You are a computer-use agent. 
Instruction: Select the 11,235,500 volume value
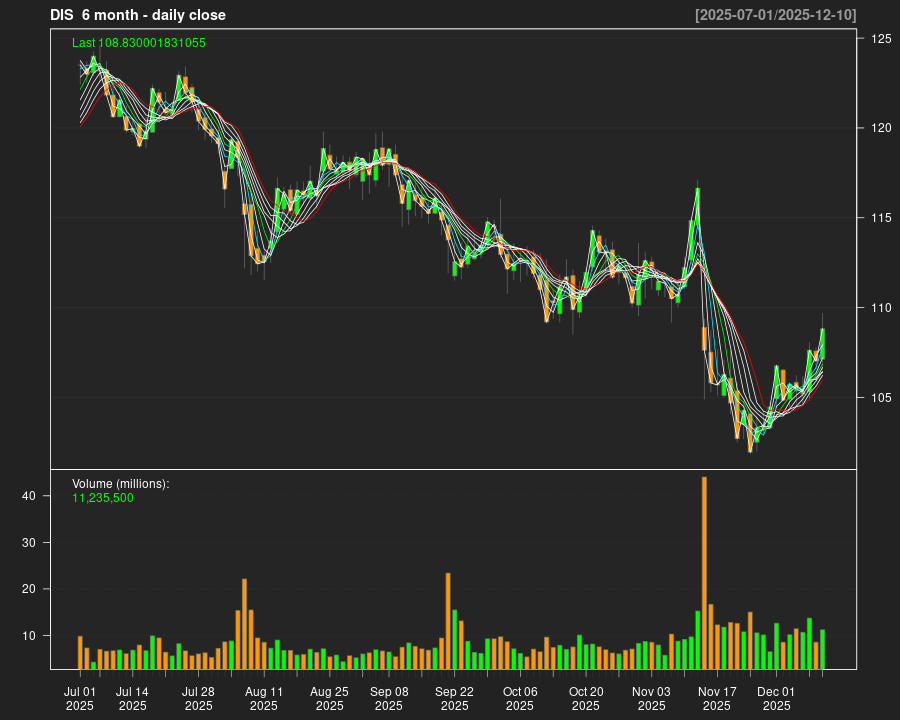103,498
